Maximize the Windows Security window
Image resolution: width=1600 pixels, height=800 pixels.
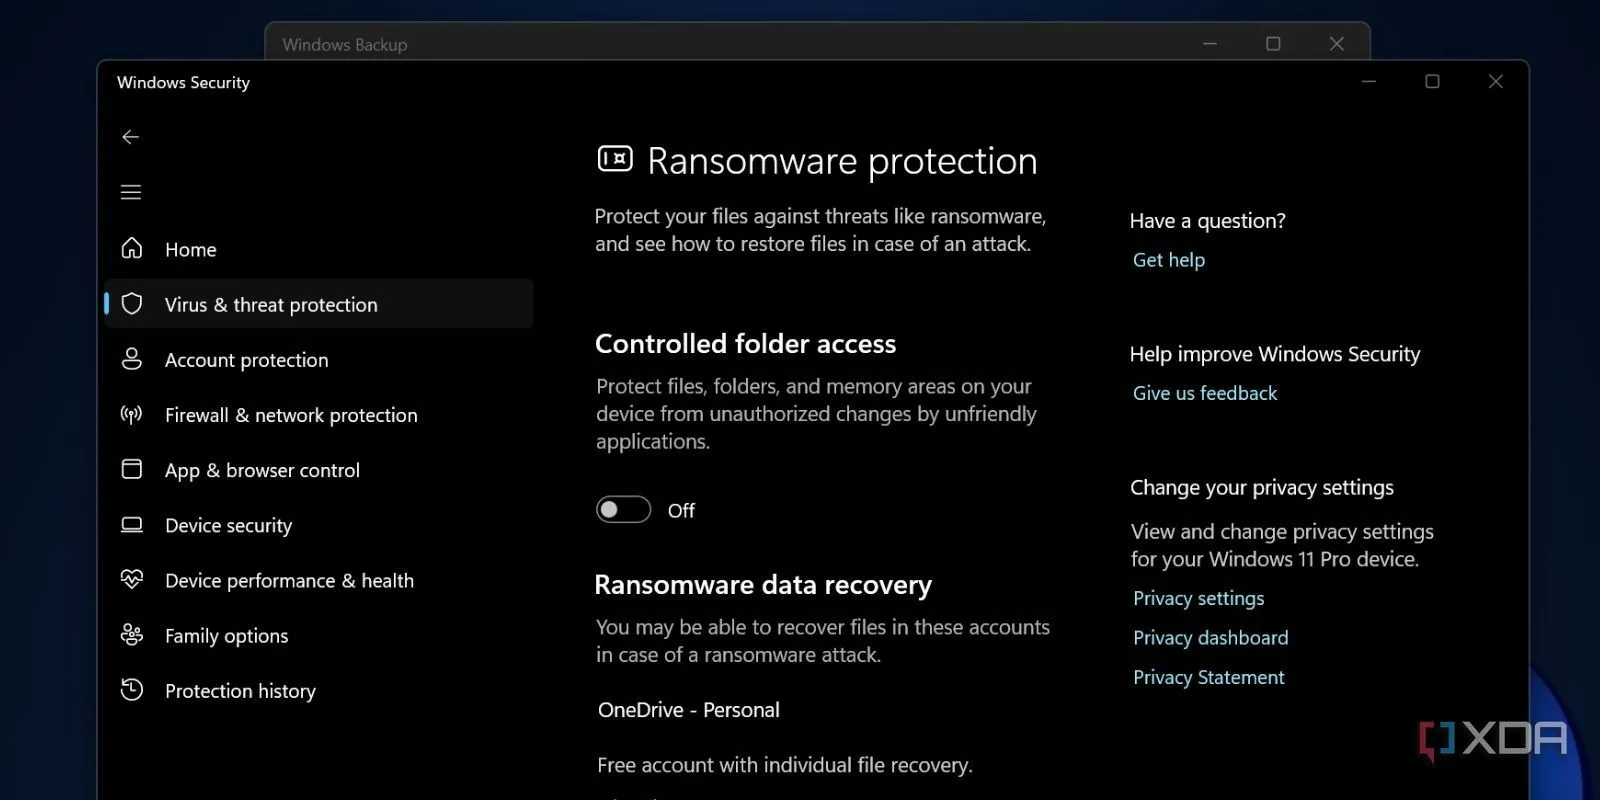click(x=1432, y=81)
